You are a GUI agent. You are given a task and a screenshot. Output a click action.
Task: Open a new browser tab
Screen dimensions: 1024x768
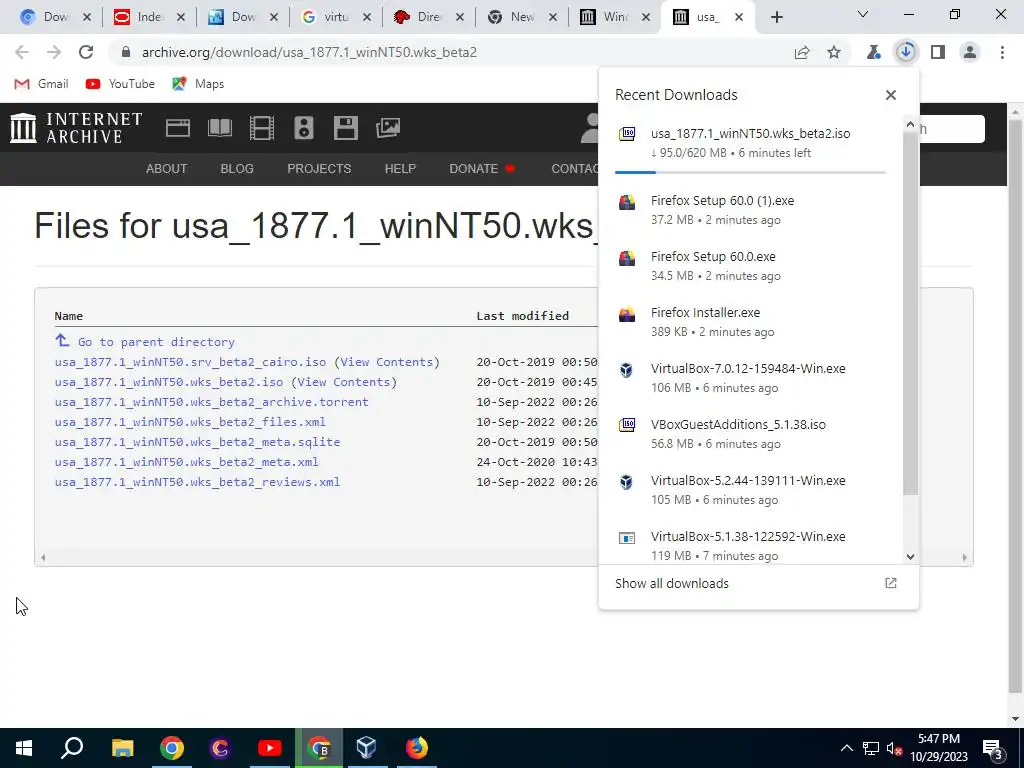(x=776, y=17)
